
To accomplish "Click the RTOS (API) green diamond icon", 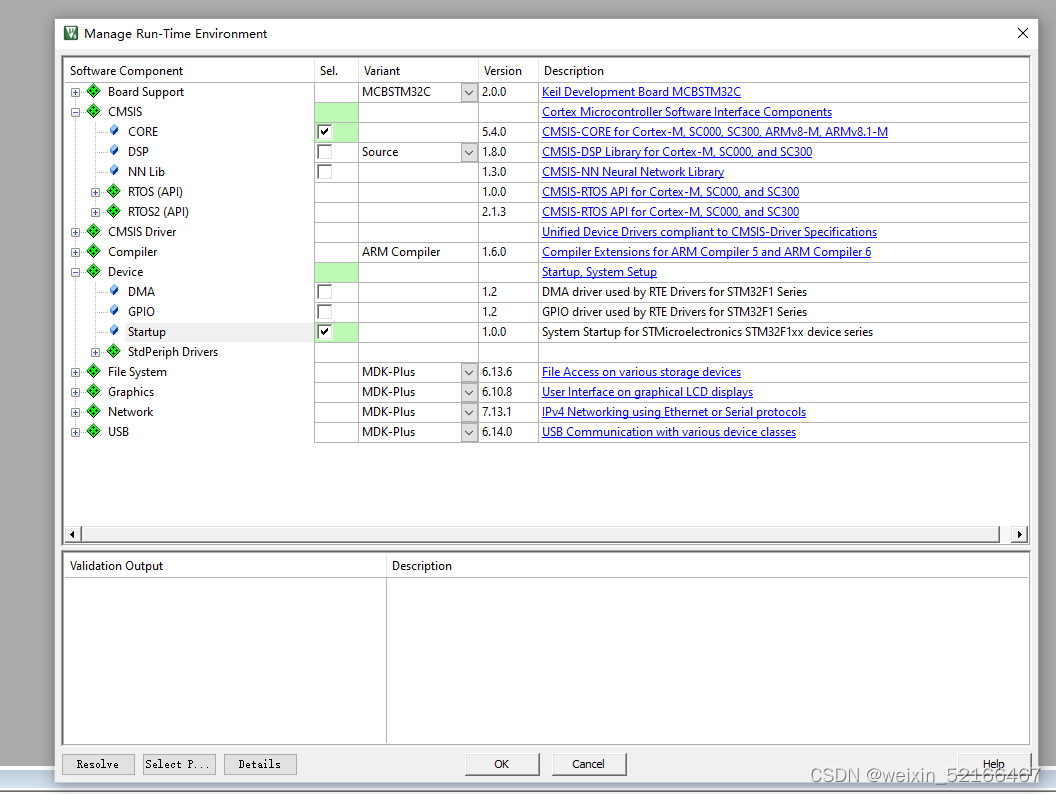I will [114, 191].
